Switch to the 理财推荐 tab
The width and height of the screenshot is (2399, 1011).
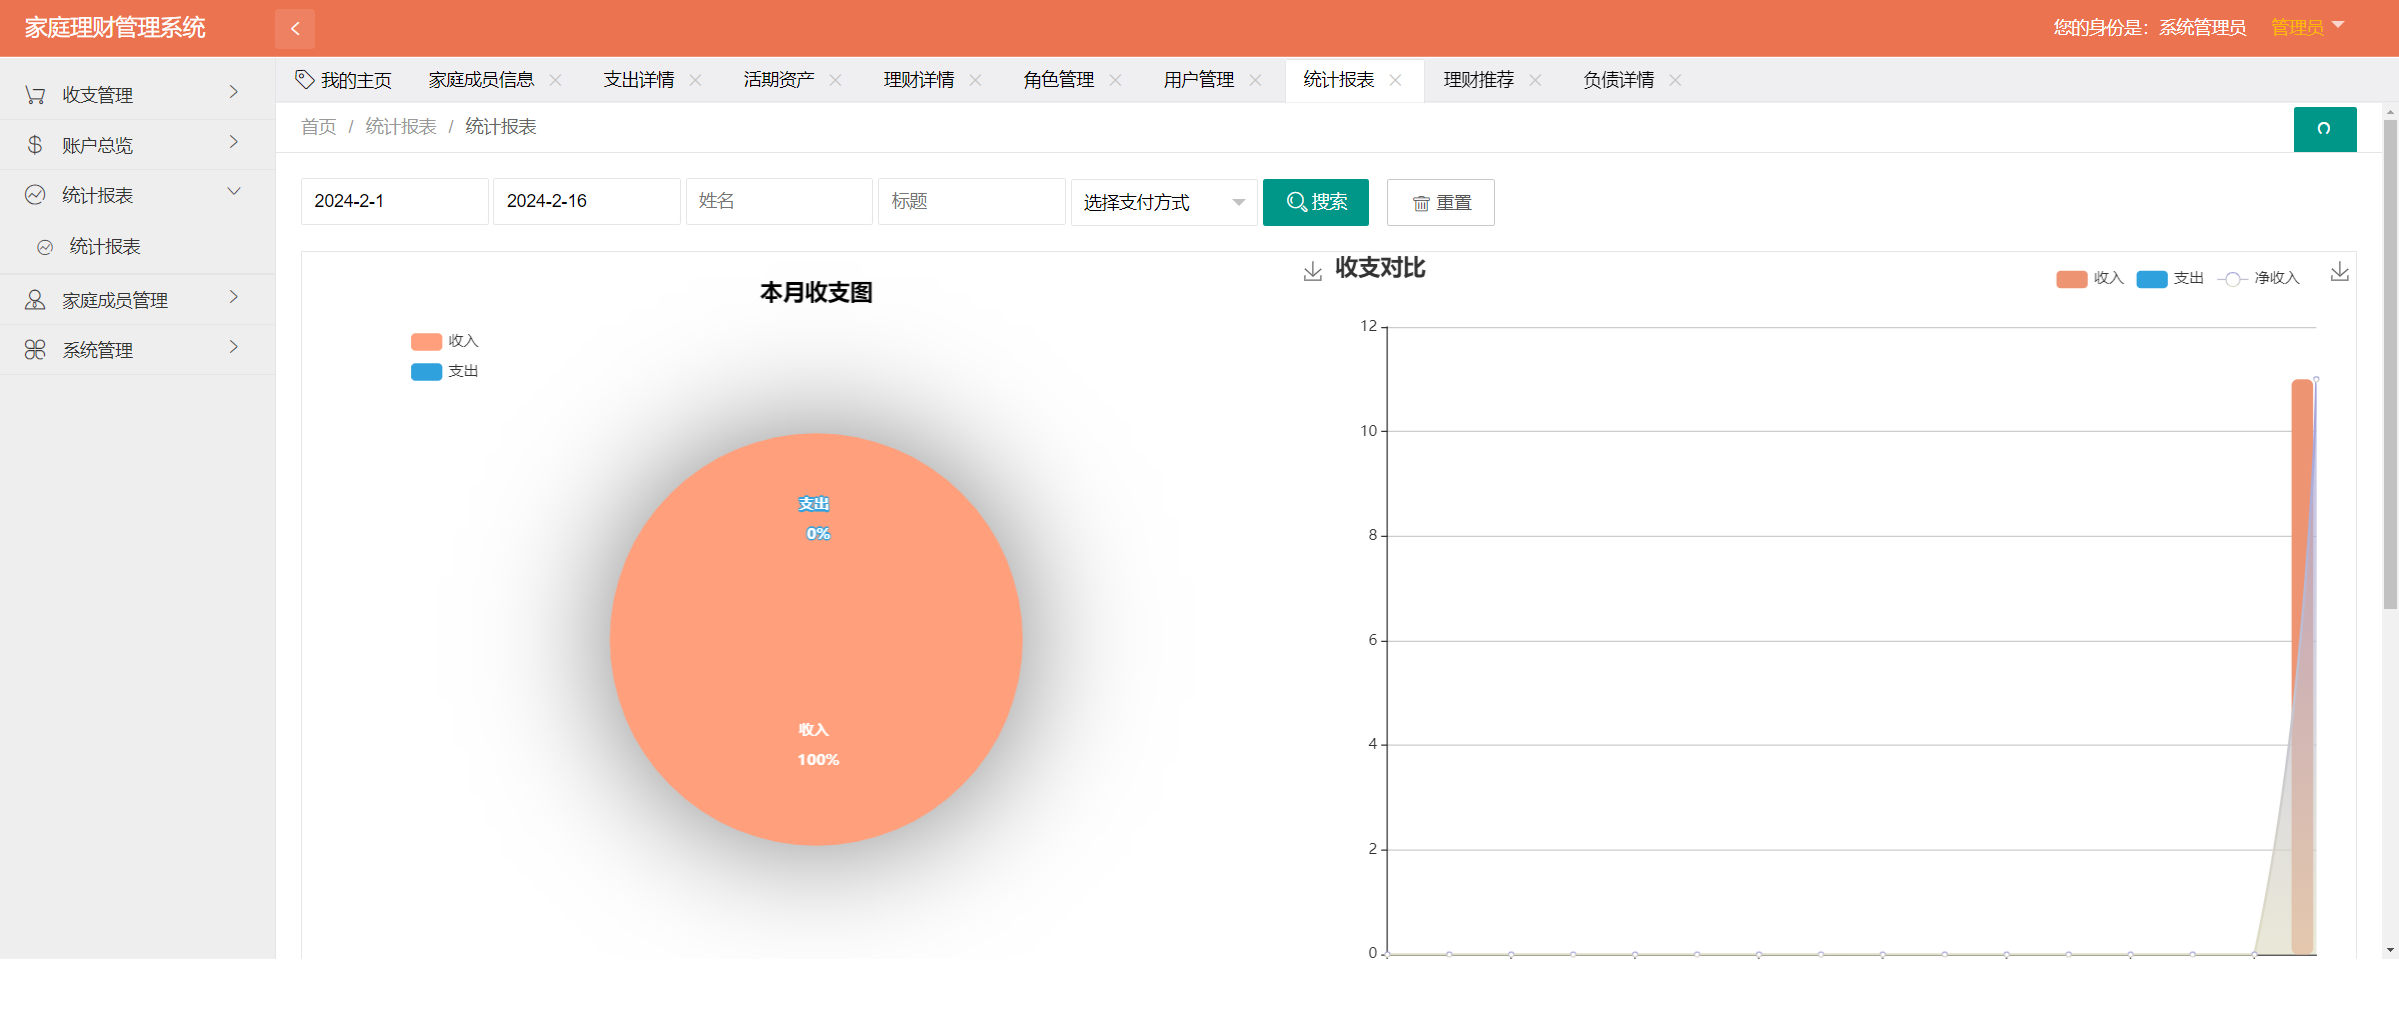coord(1479,80)
